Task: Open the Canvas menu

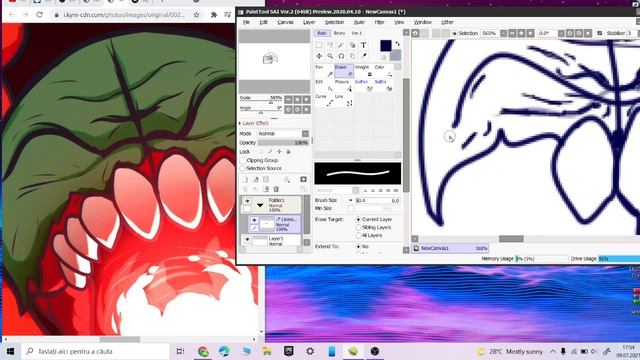Action: (285, 22)
